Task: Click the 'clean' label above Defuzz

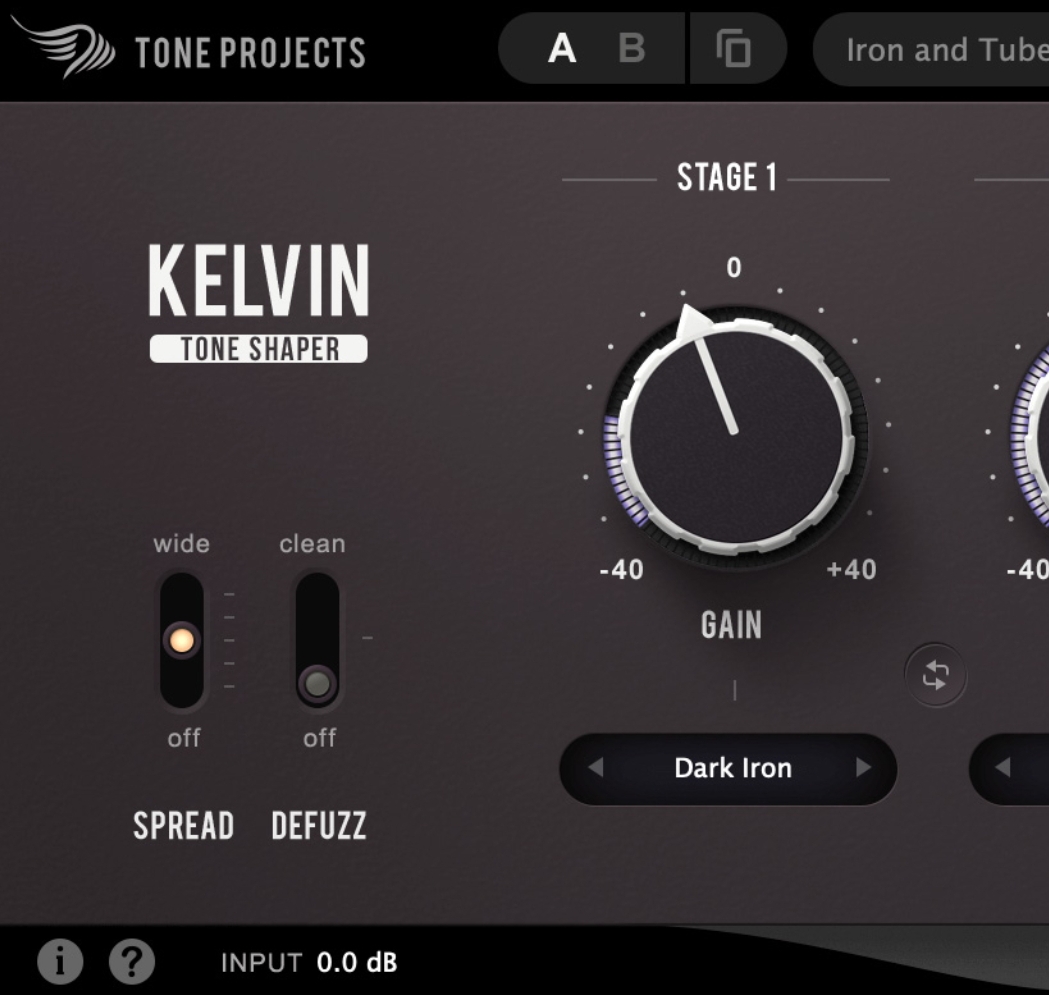Action: click(x=312, y=543)
